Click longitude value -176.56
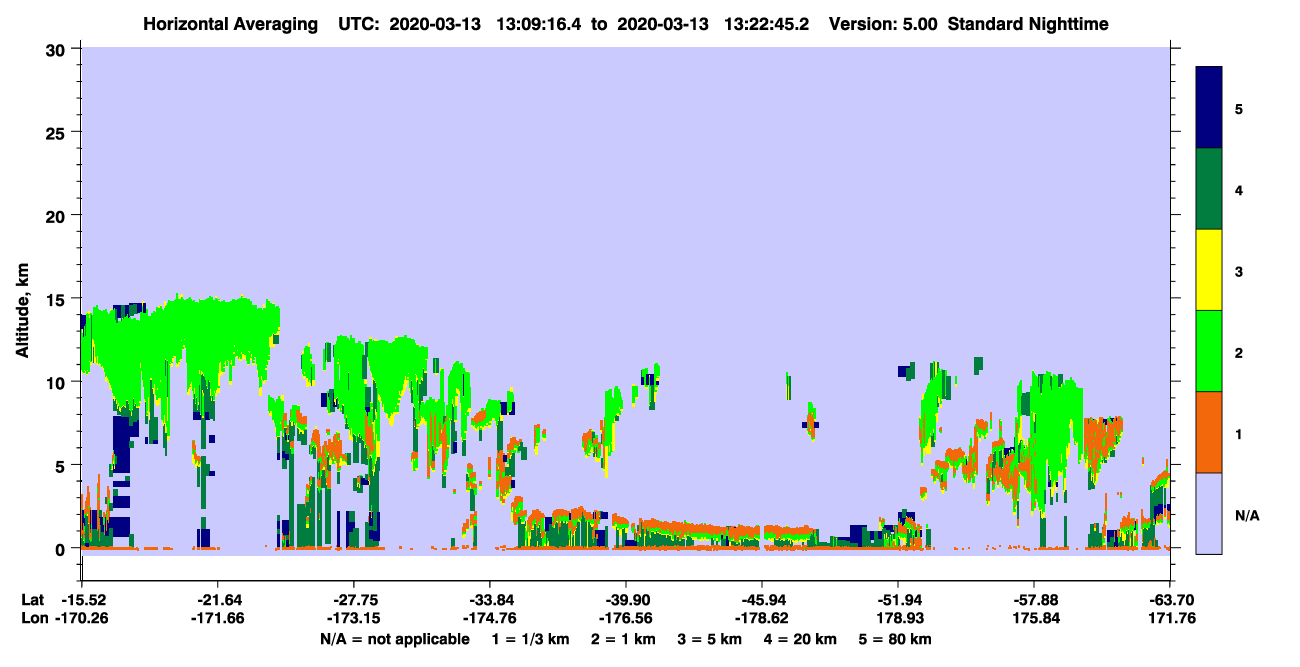The image size is (1300, 667). (x=626, y=619)
